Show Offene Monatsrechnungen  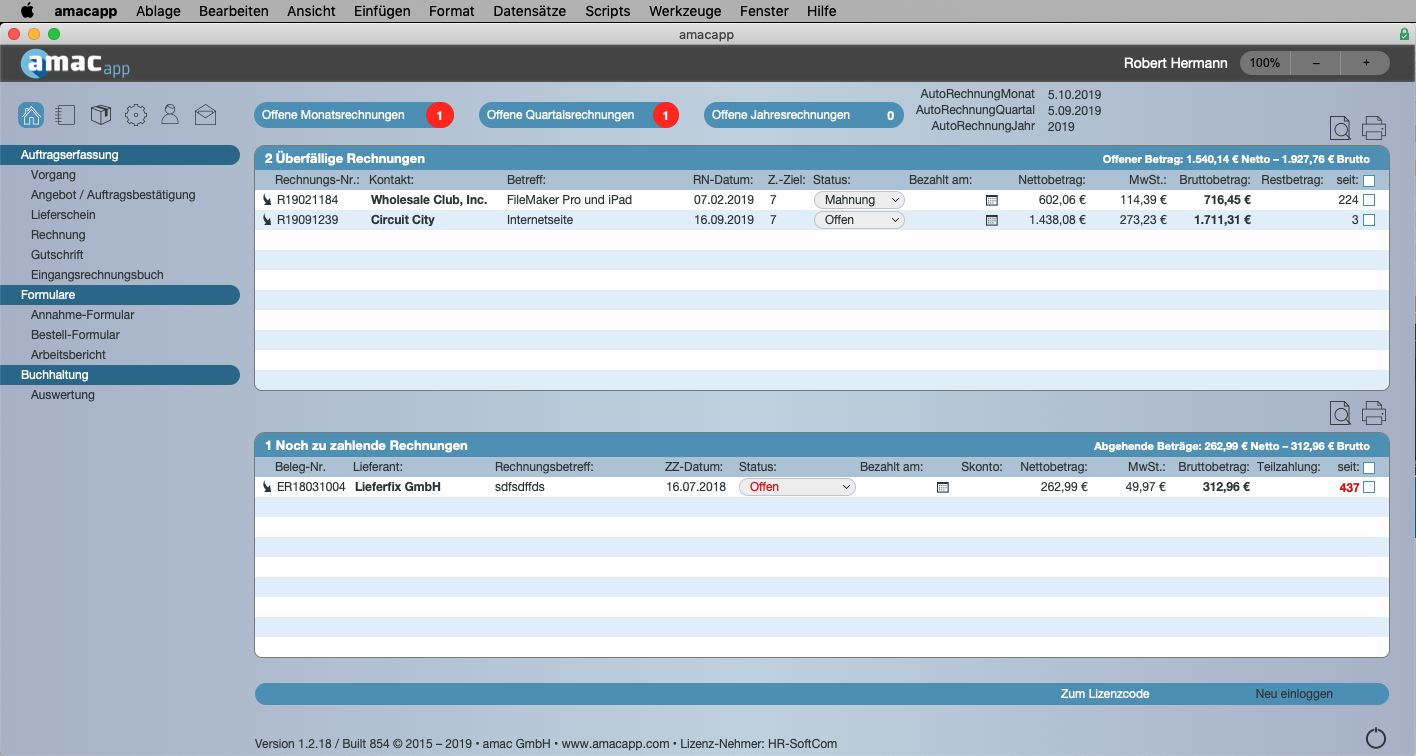(354, 115)
